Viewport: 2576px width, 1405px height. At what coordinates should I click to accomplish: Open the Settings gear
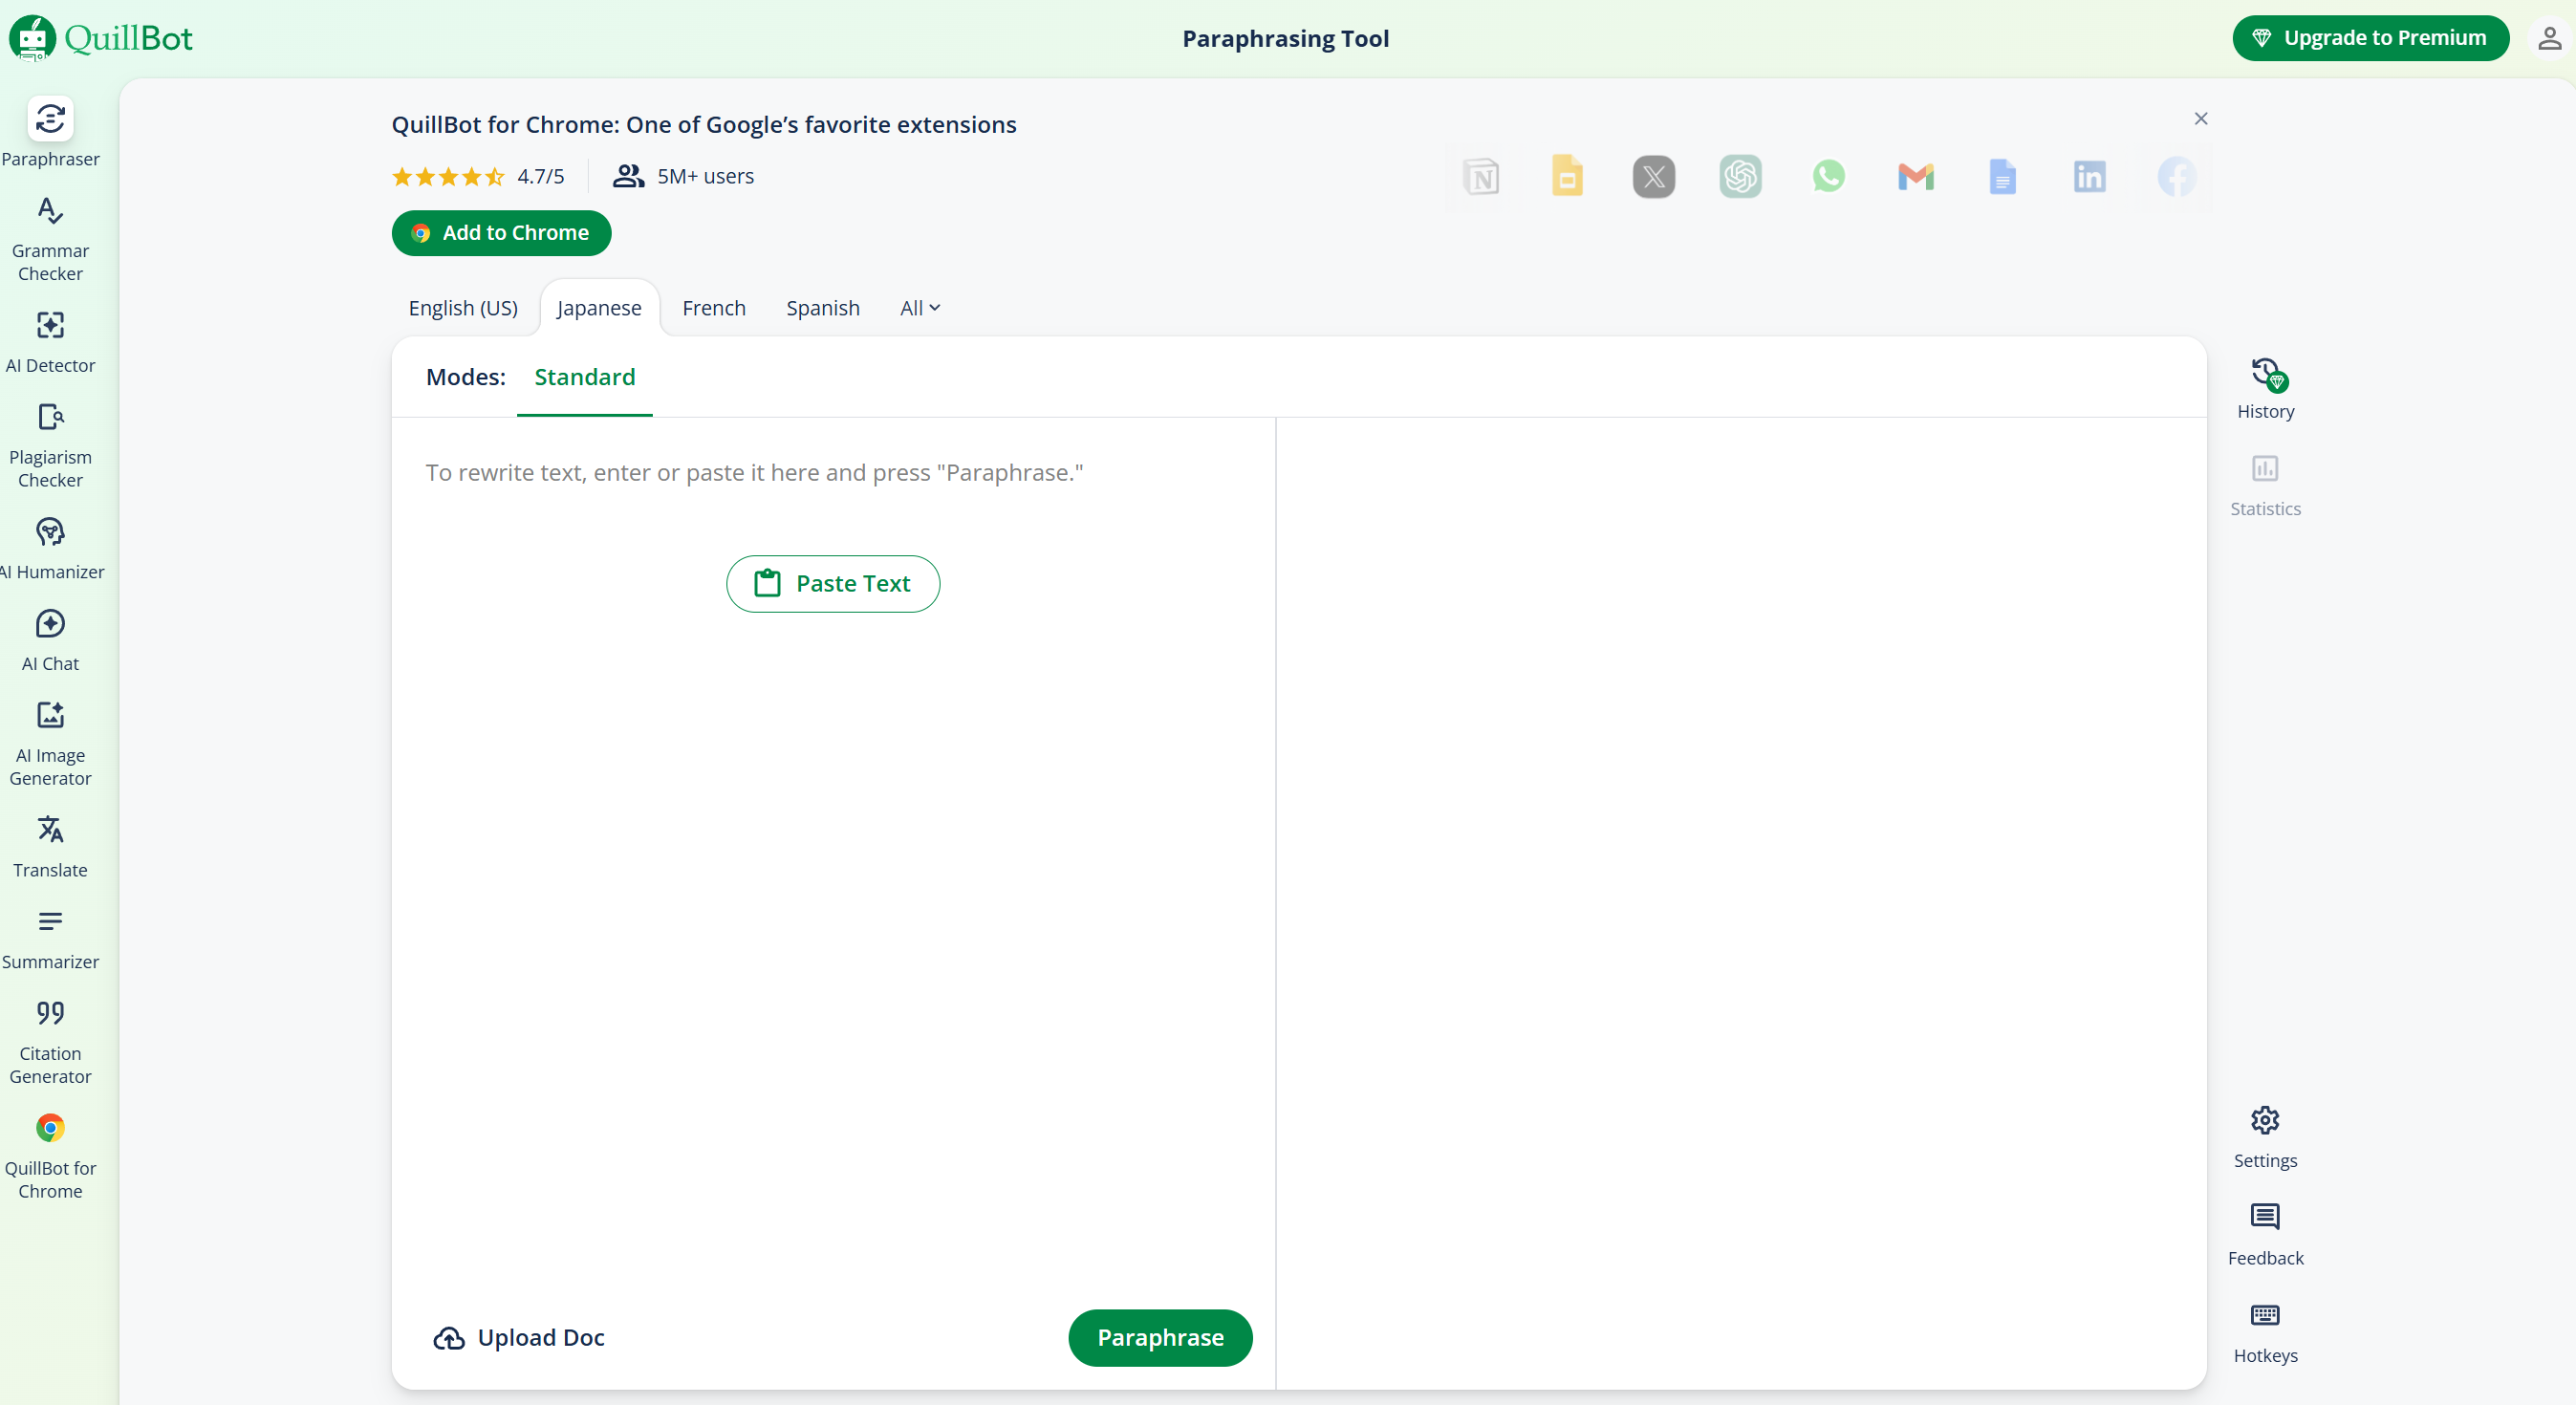click(x=2264, y=1119)
